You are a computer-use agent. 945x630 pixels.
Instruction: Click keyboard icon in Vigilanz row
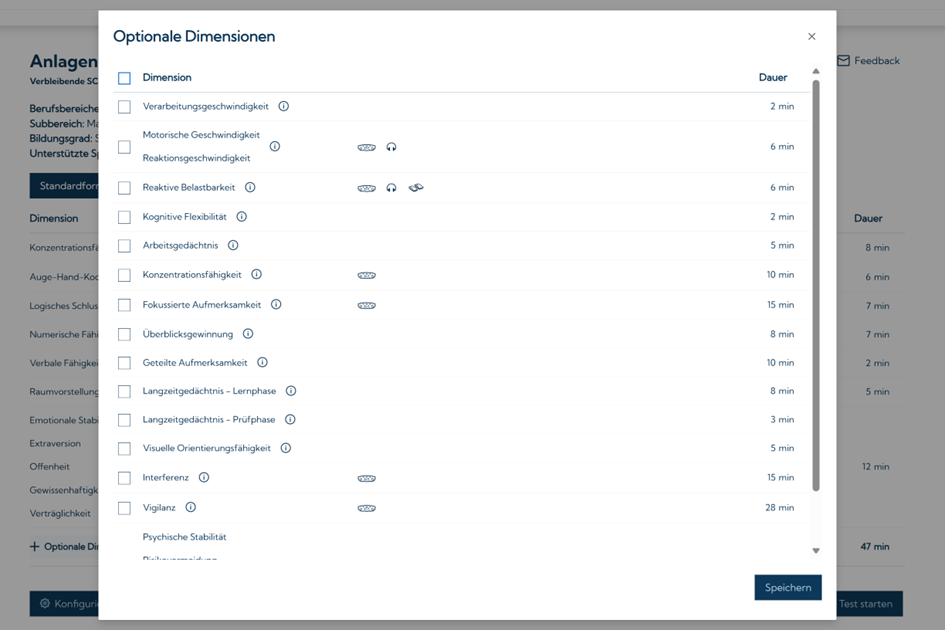point(367,508)
